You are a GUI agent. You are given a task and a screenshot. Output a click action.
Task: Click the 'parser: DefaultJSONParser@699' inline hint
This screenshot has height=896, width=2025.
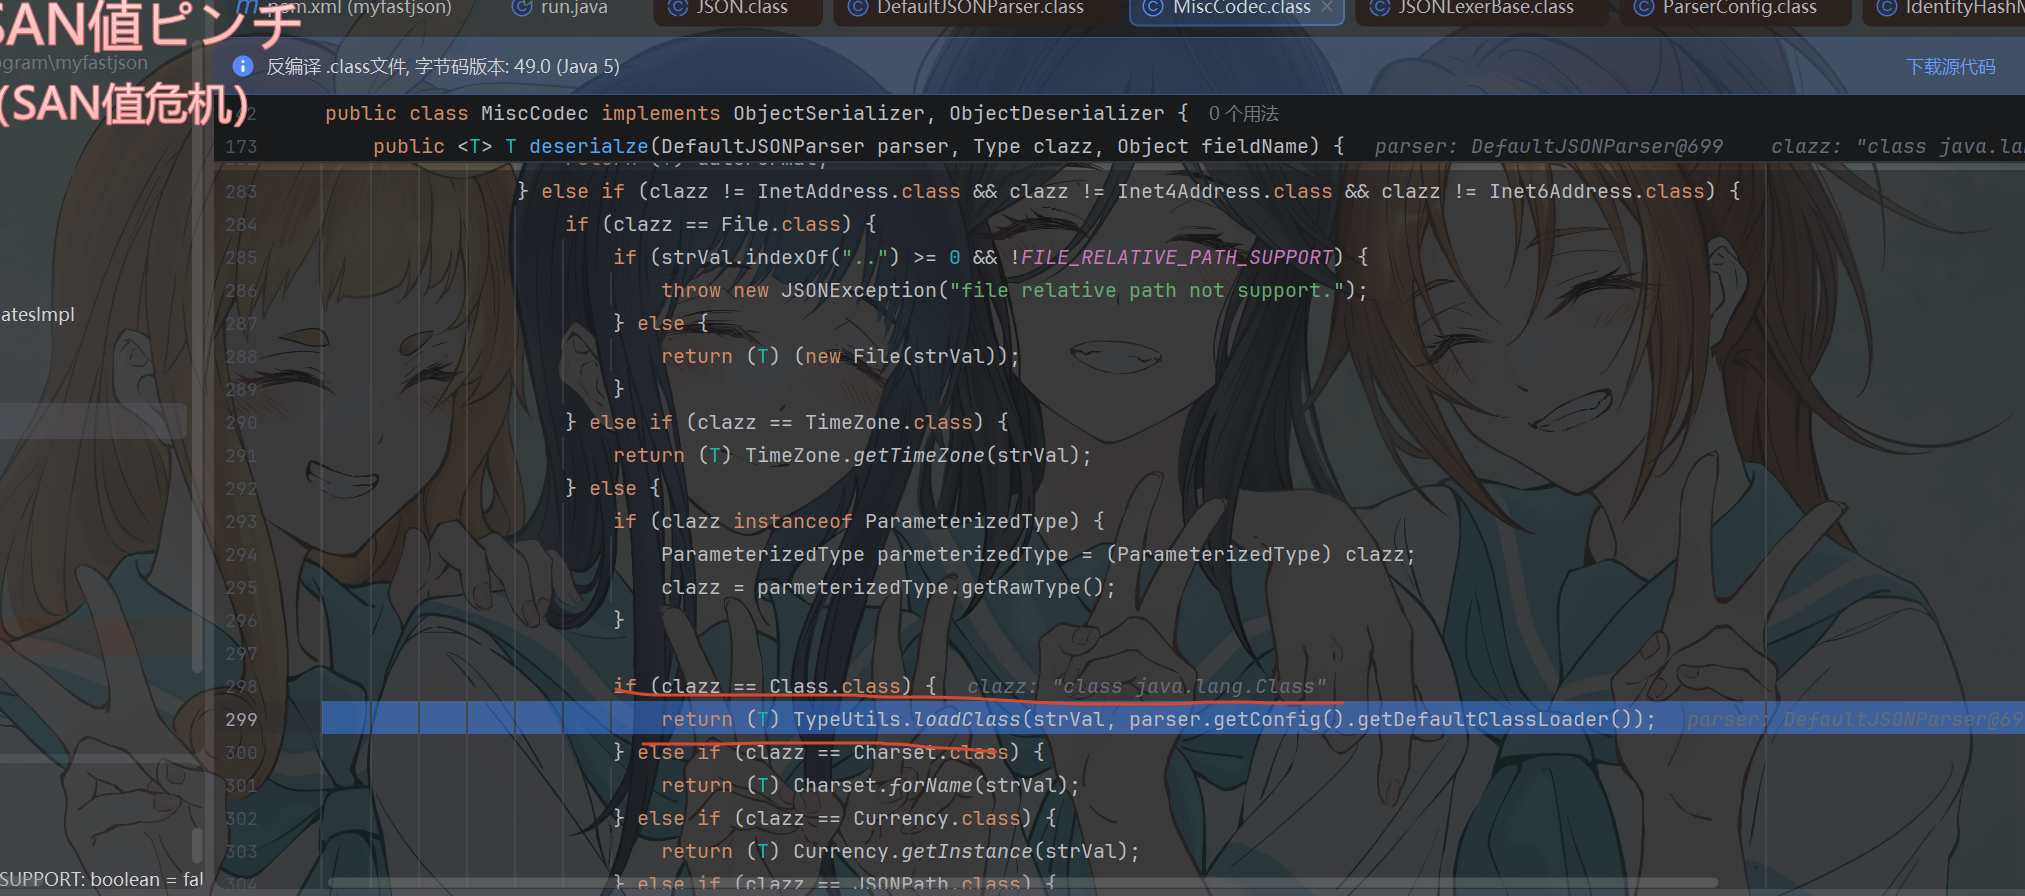1548,147
